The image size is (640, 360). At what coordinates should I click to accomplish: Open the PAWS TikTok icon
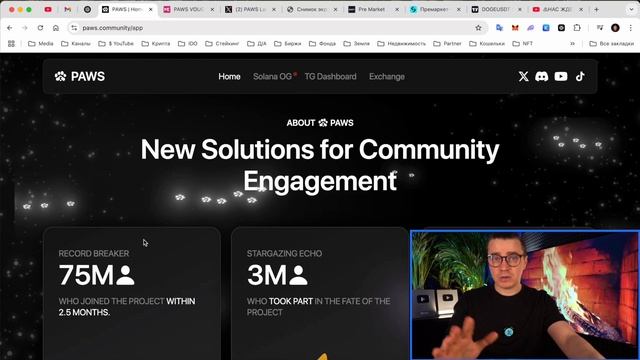(580, 76)
